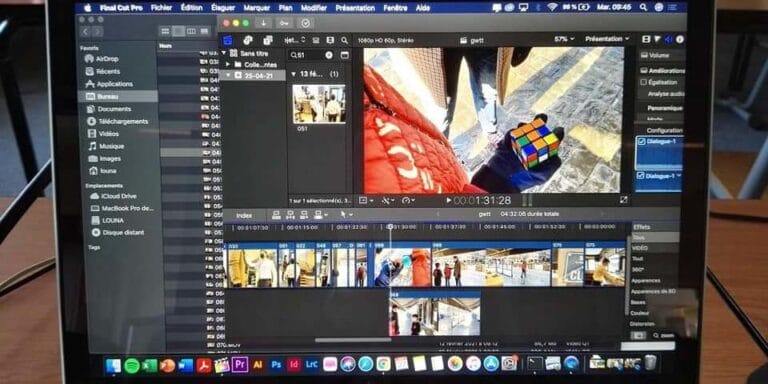Click the import media arrow icon
Image resolution: width=768 pixels, height=384 pixels.
(264, 23)
